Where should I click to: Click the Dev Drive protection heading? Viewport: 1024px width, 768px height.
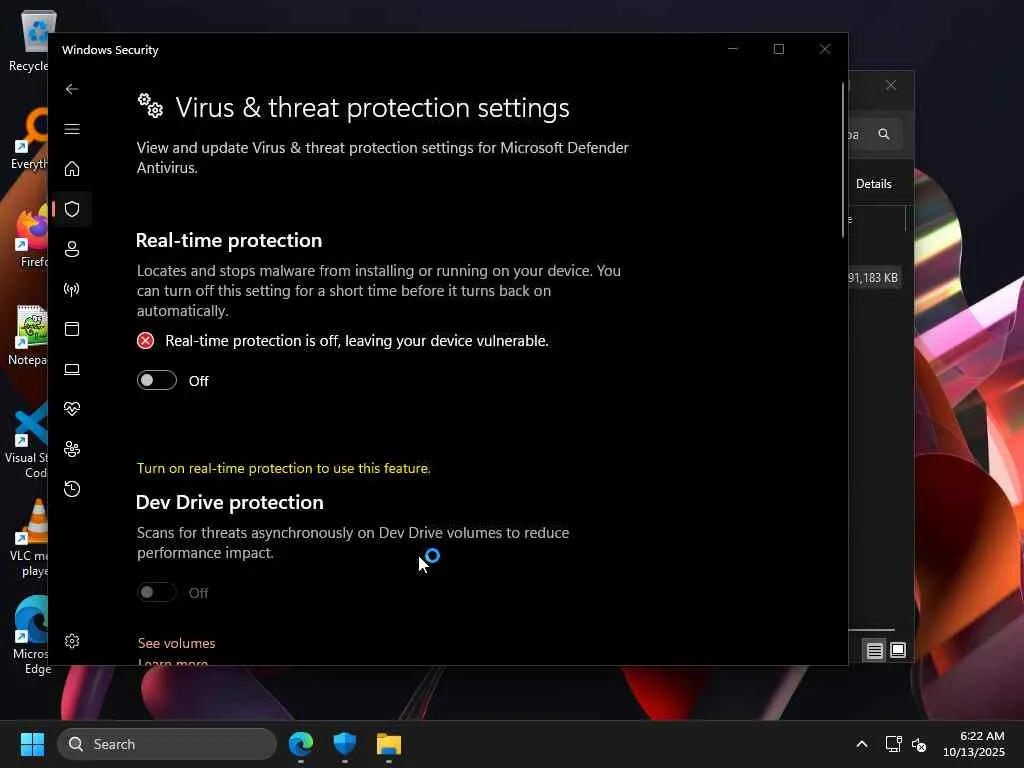click(x=230, y=502)
